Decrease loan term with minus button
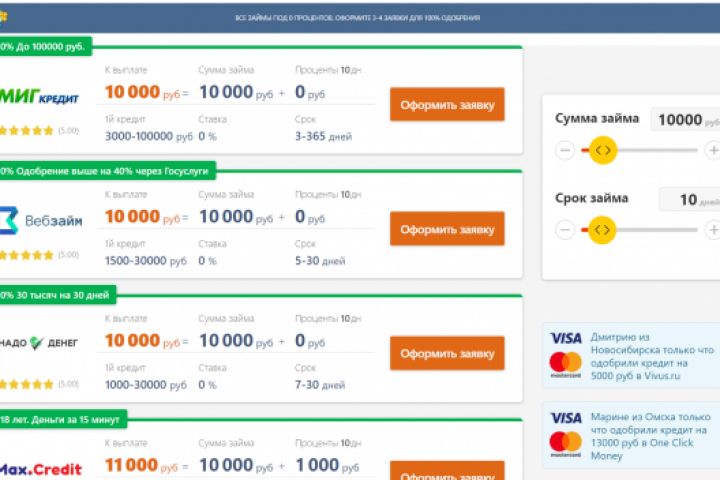This screenshot has width=720, height=480. tap(565, 229)
